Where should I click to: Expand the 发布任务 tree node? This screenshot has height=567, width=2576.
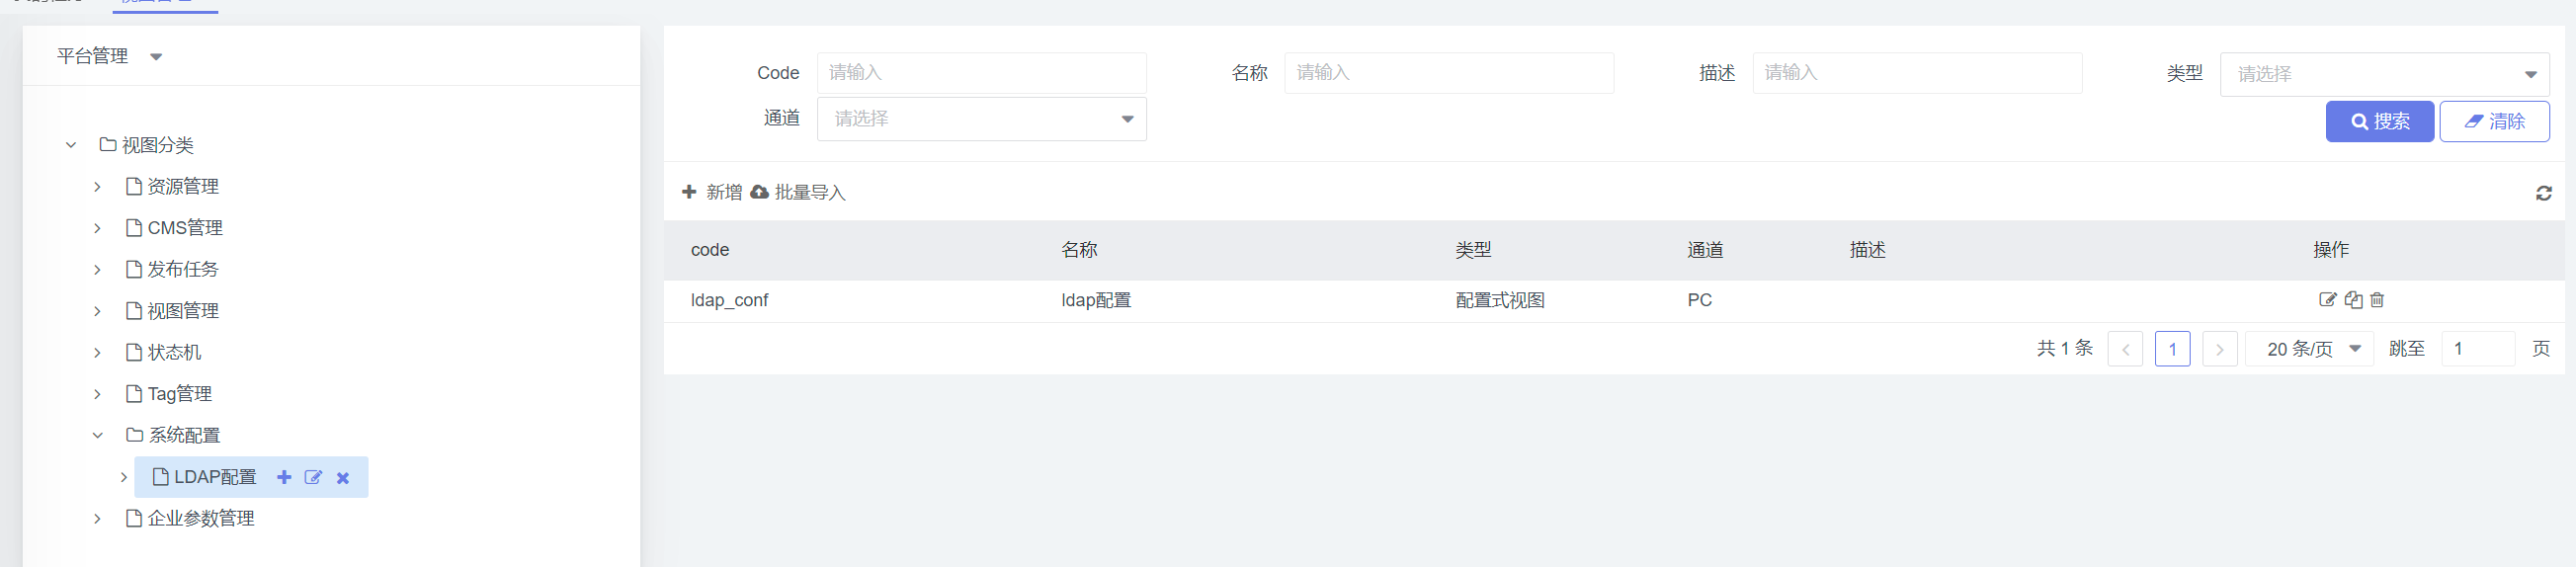point(97,270)
